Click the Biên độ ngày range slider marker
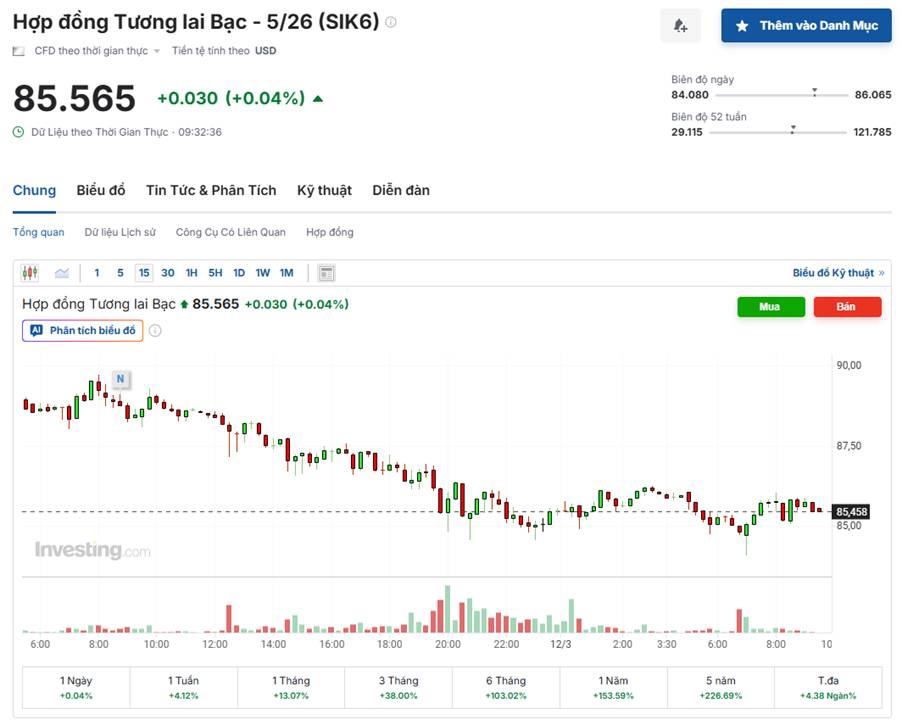 (x=814, y=91)
